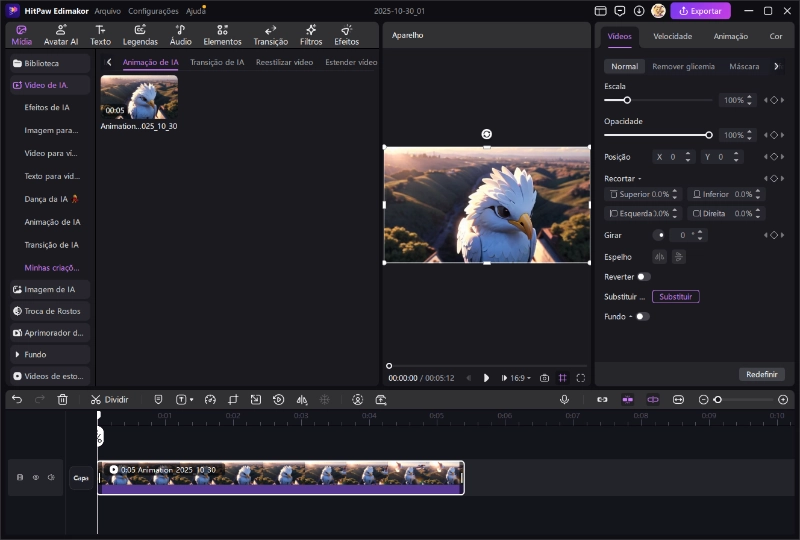The width and height of the screenshot is (800, 540).
Task: Click the Dividir split tool
Action: [x=109, y=399]
